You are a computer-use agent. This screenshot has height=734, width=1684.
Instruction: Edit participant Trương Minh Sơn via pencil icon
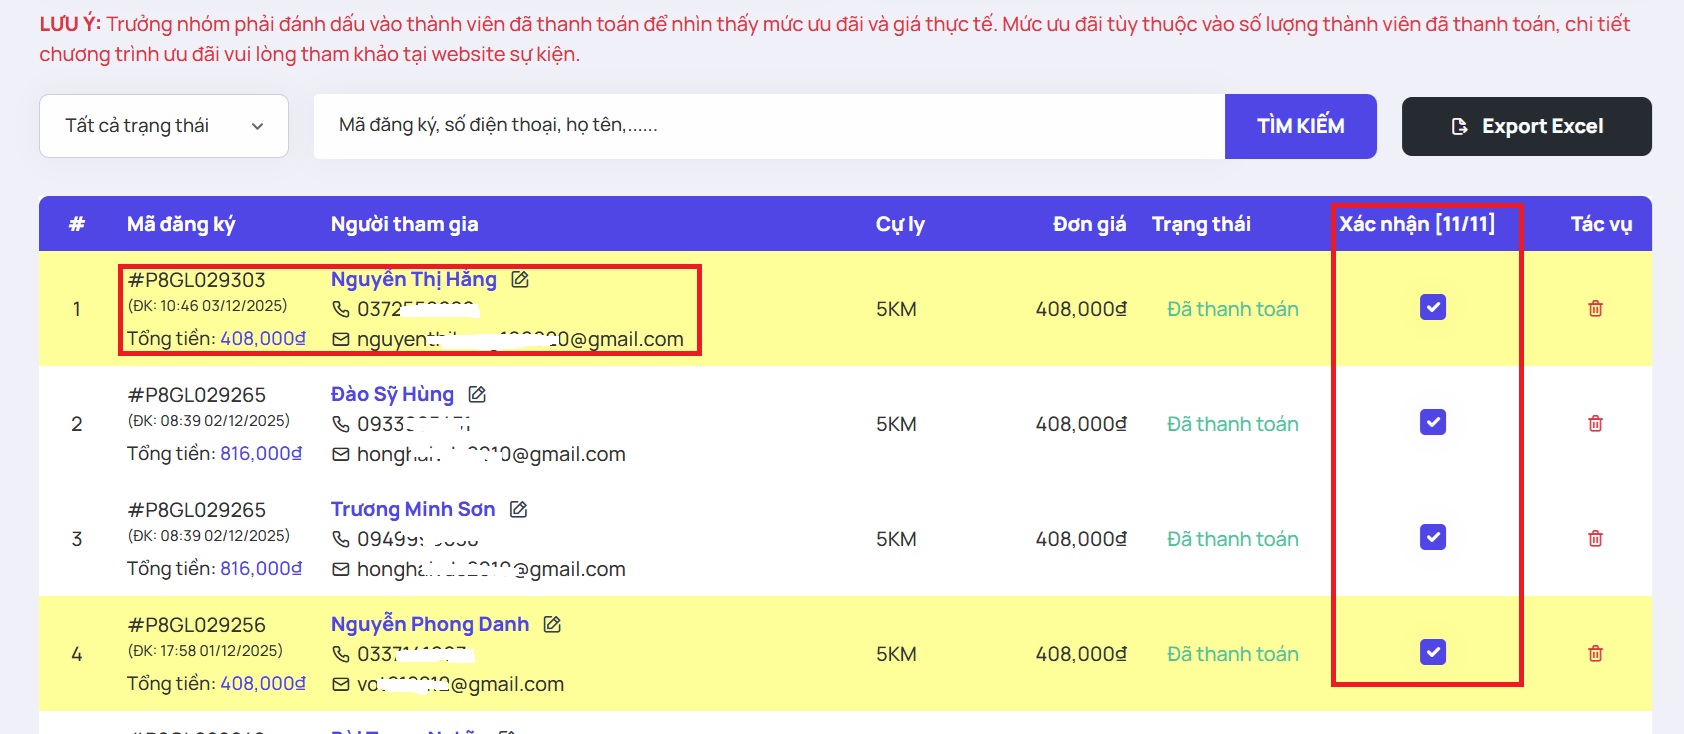click(518, 510)
